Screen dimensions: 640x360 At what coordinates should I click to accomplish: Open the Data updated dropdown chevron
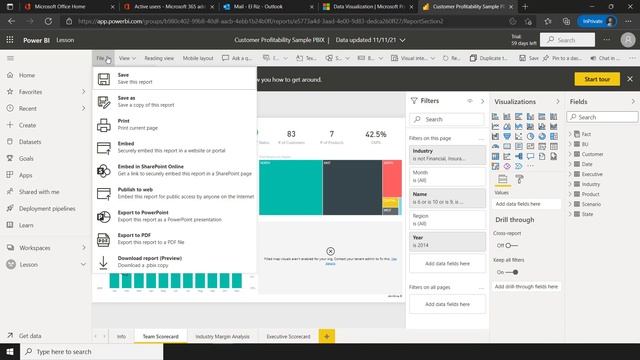tap(402, 40)
